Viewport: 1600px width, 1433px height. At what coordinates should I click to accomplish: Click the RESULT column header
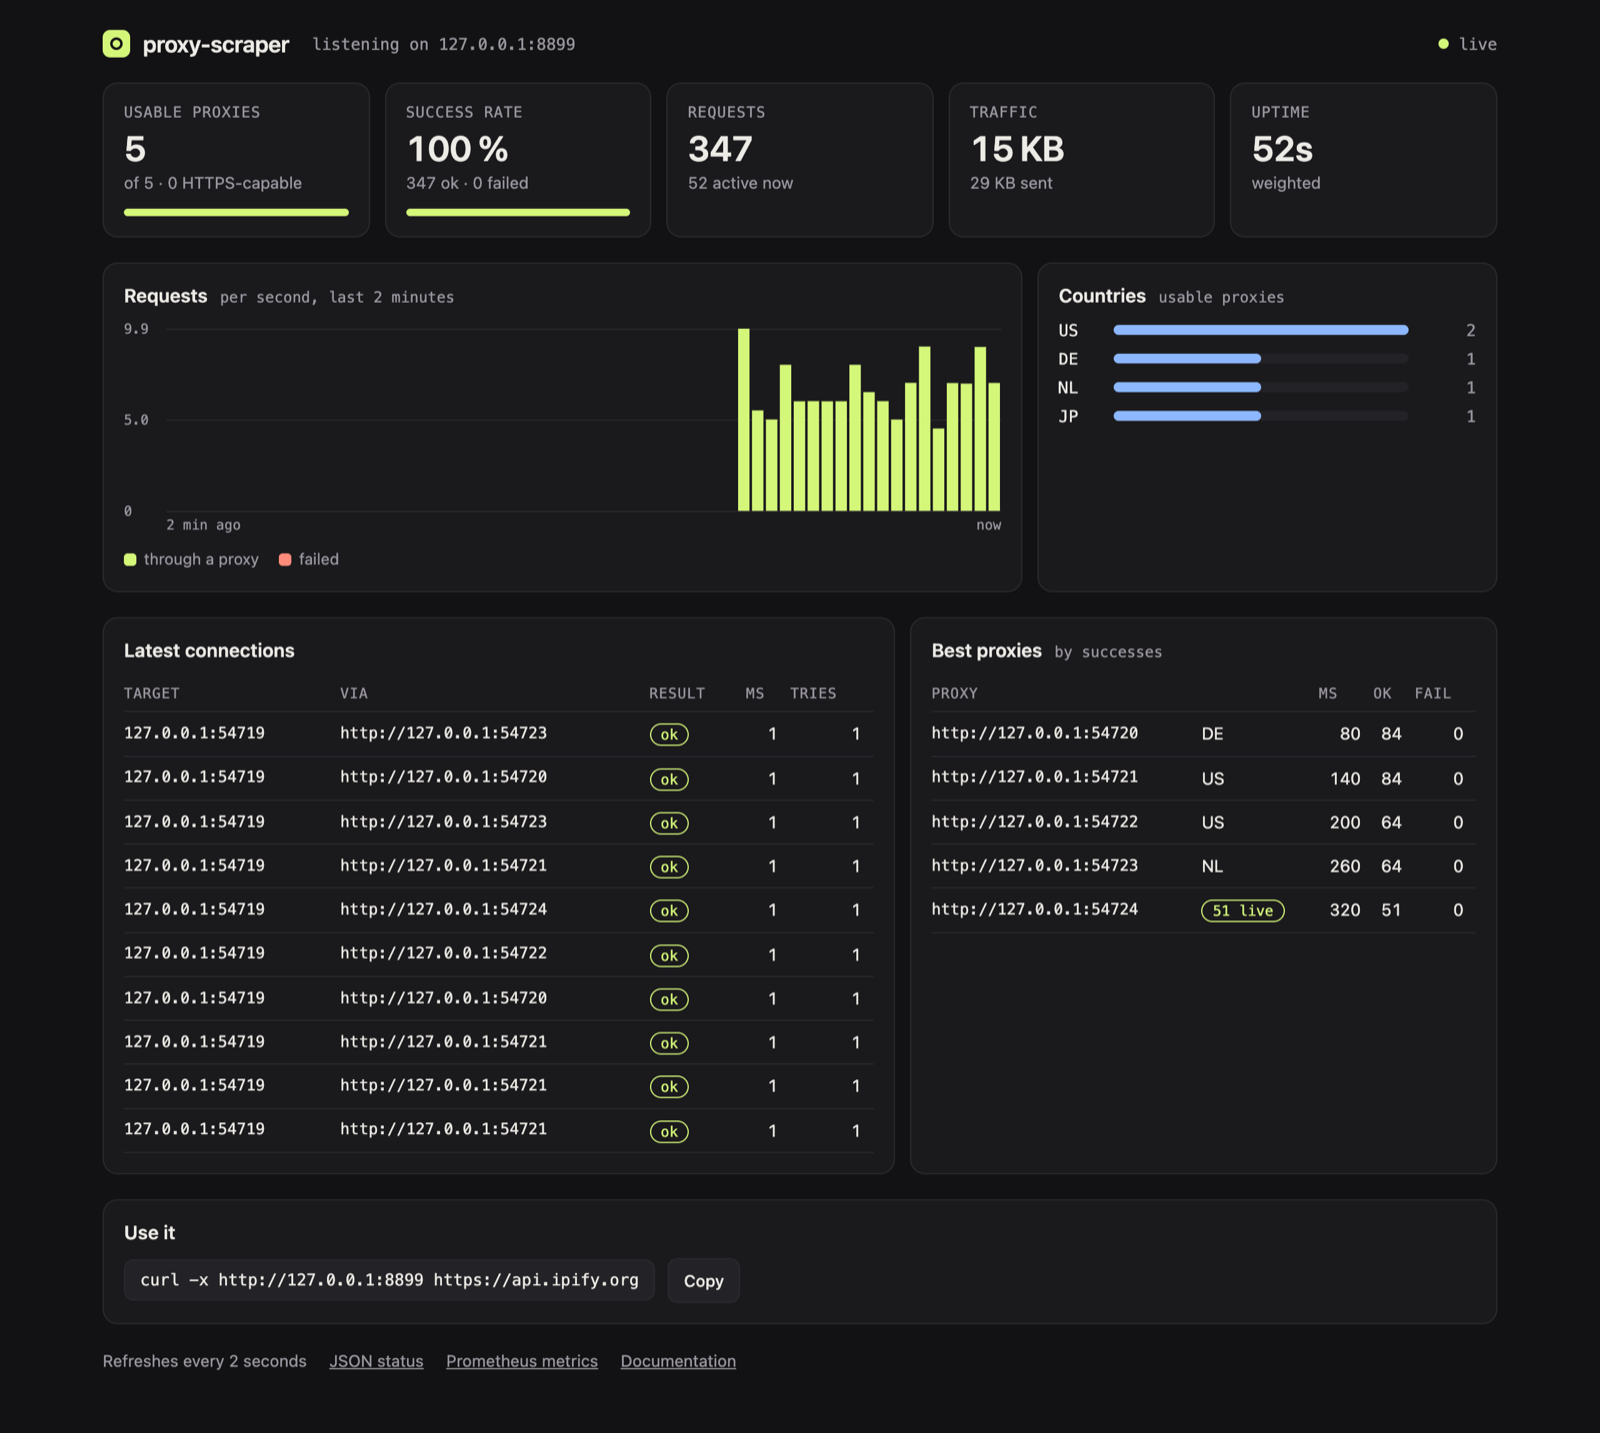point(677,693)
